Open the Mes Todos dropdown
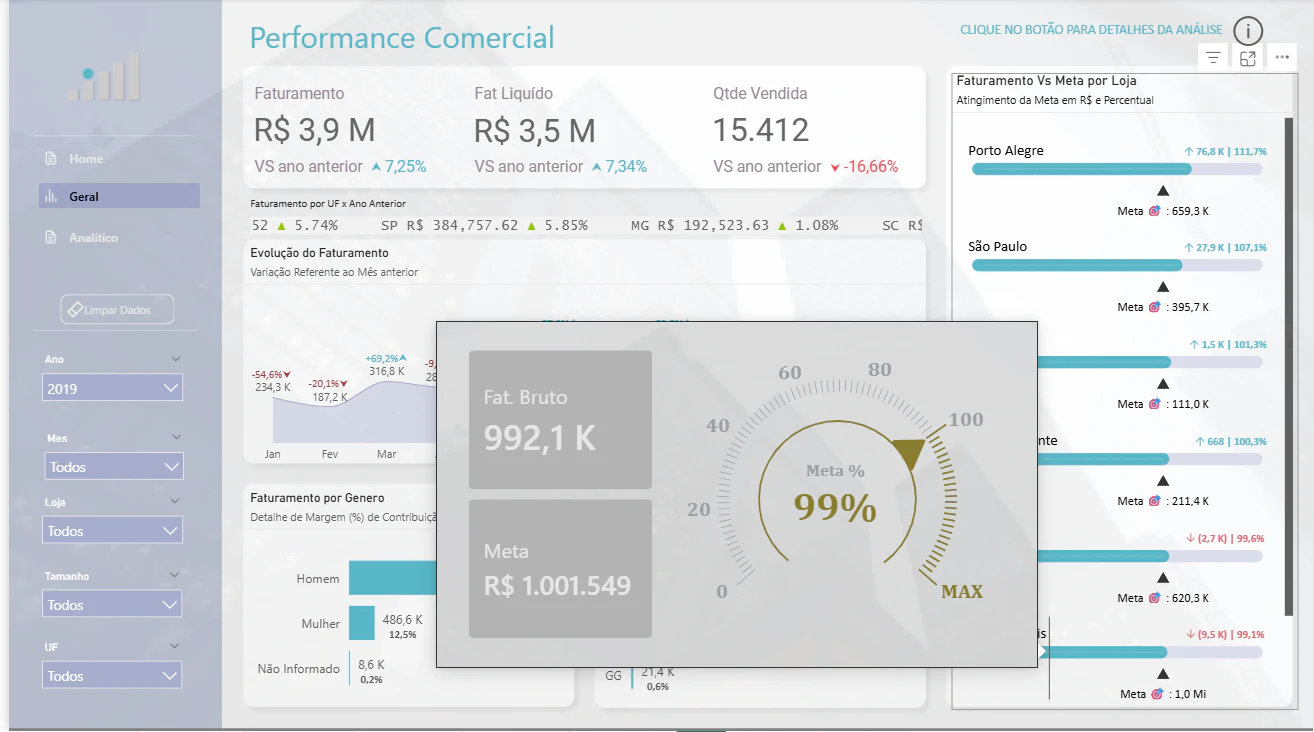Viewport: 1314px width, 732px height. click(113, 466)
